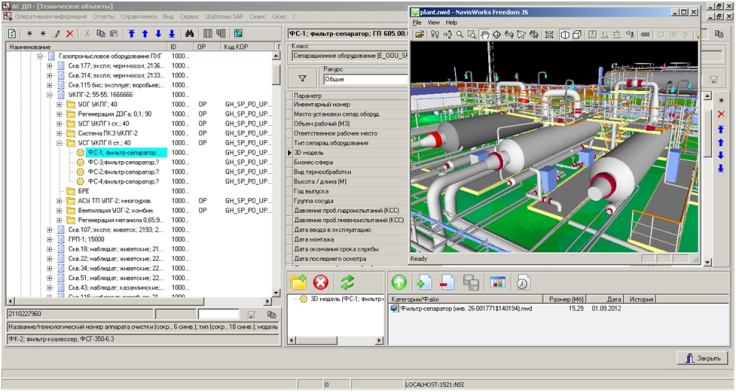Screen dimensions: 736x392
Task: Select the Pan hand tool in NavisWorks
Action: 484,34
